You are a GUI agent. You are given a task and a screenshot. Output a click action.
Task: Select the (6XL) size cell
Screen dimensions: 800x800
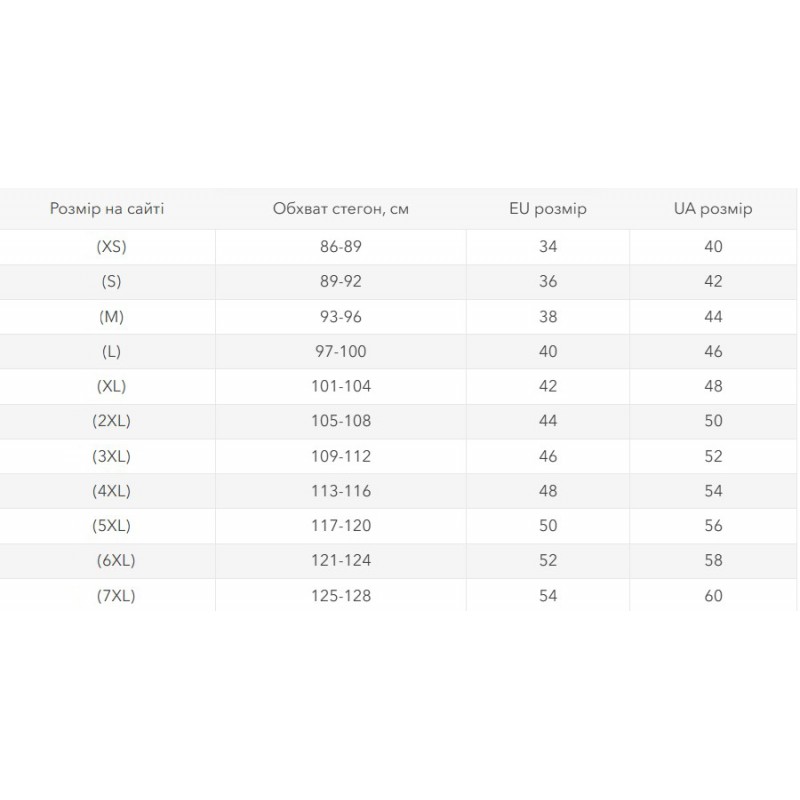(116, 560)
